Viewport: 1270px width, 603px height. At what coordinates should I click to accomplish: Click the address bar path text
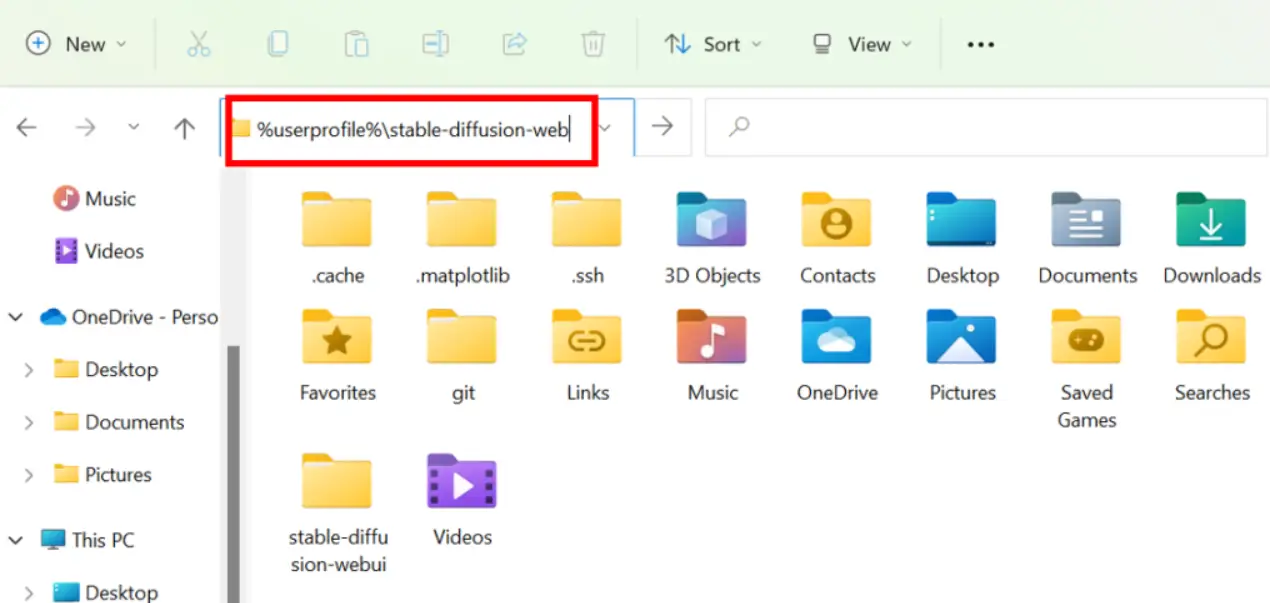coord(412,128)
